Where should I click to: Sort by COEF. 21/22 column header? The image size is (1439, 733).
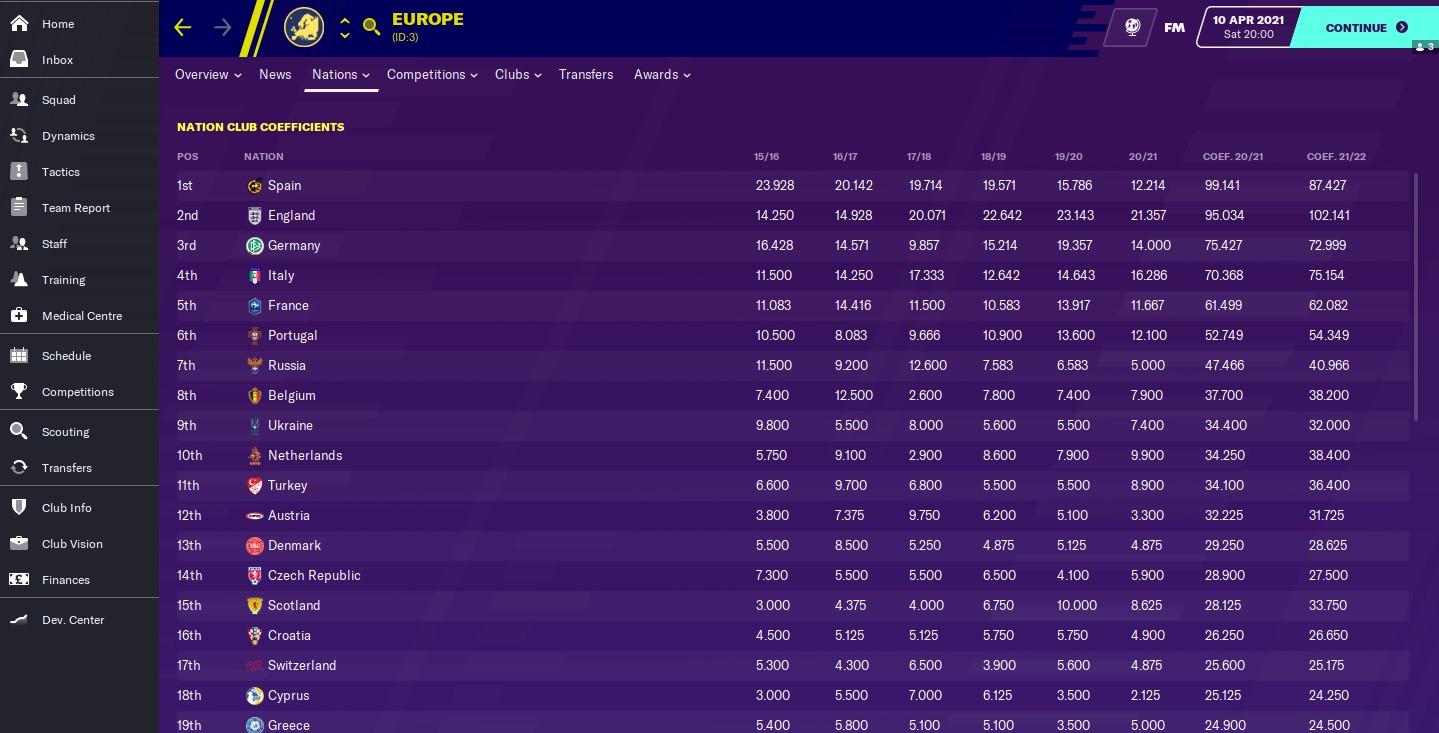tap(1336, 156)
